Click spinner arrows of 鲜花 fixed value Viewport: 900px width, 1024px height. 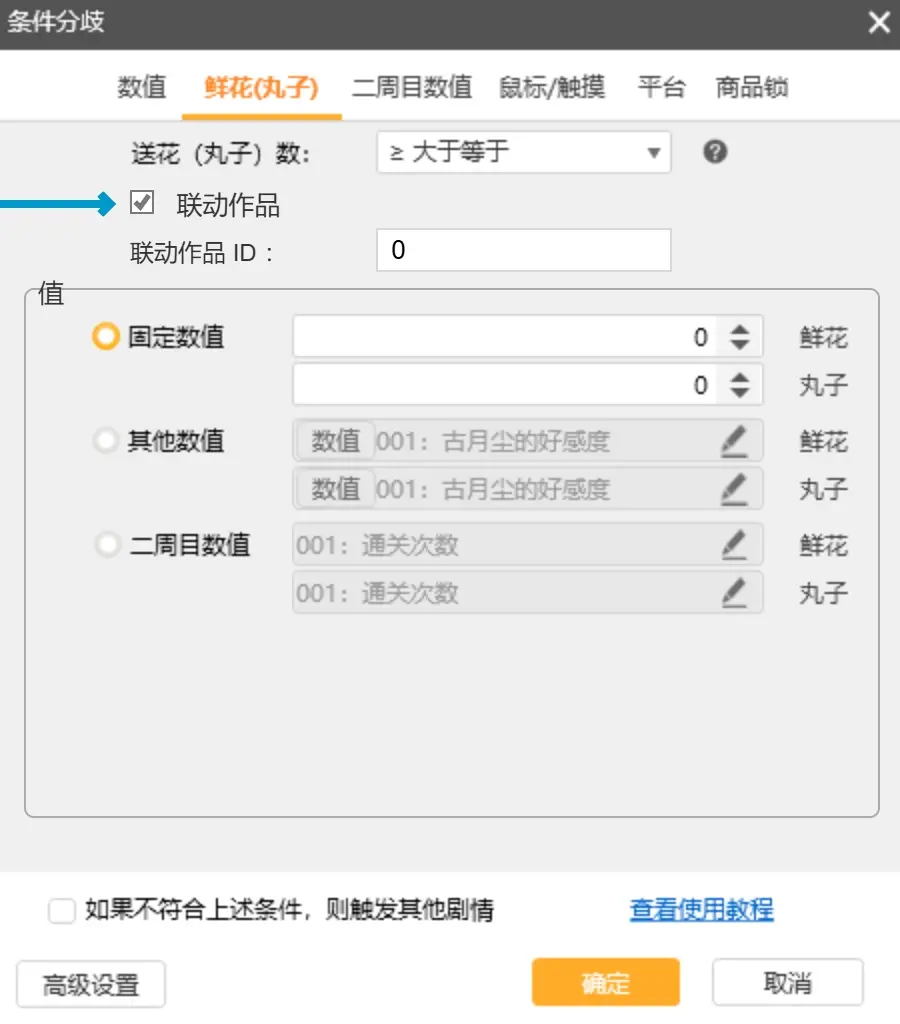tap(739, 337)
